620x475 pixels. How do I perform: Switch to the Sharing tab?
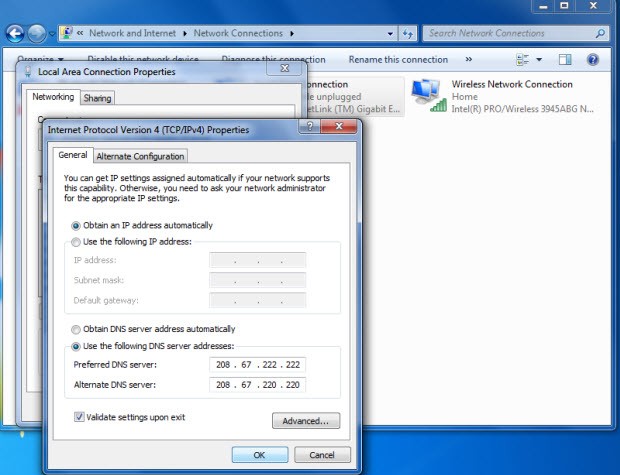pos(97,98)
